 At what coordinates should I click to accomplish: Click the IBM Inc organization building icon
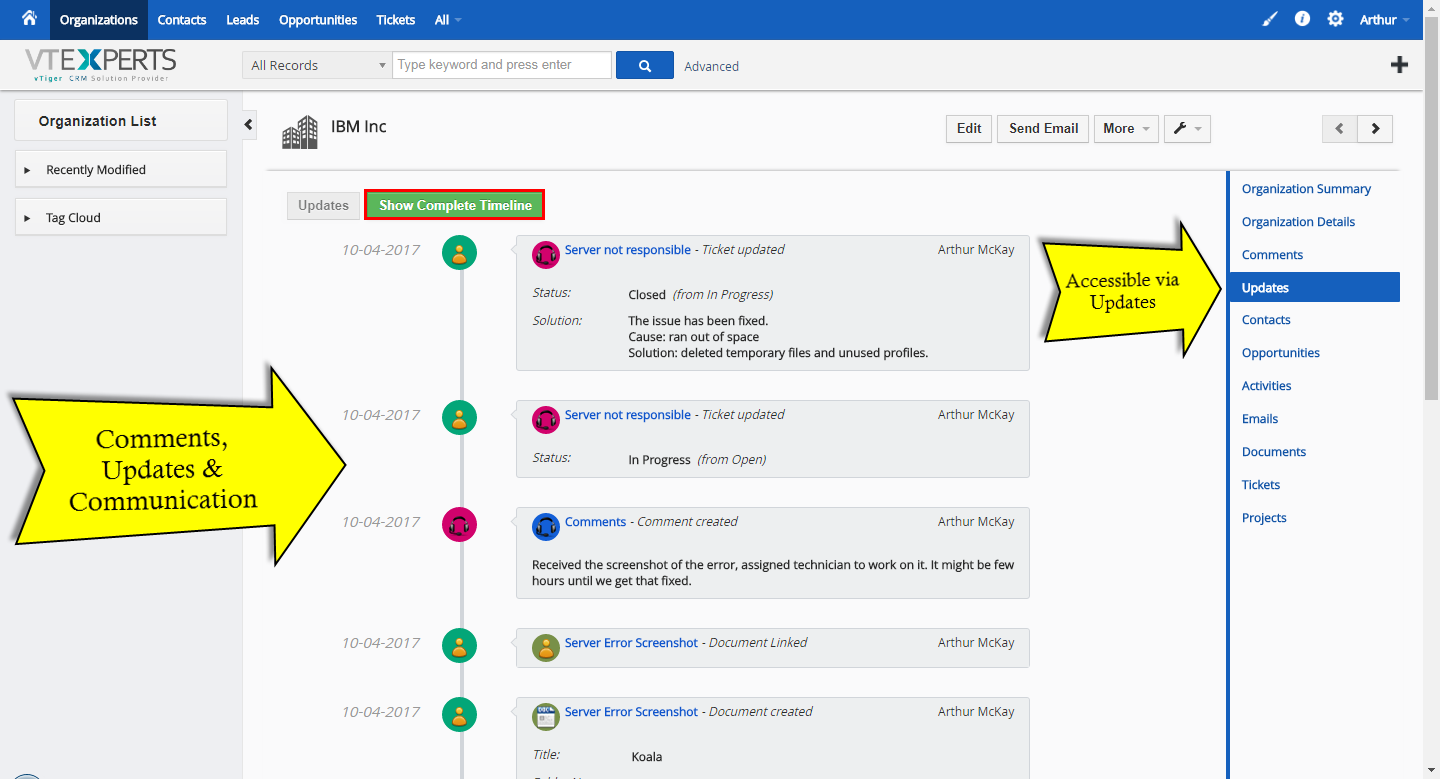pyautogui.click(x=300, y=132)
